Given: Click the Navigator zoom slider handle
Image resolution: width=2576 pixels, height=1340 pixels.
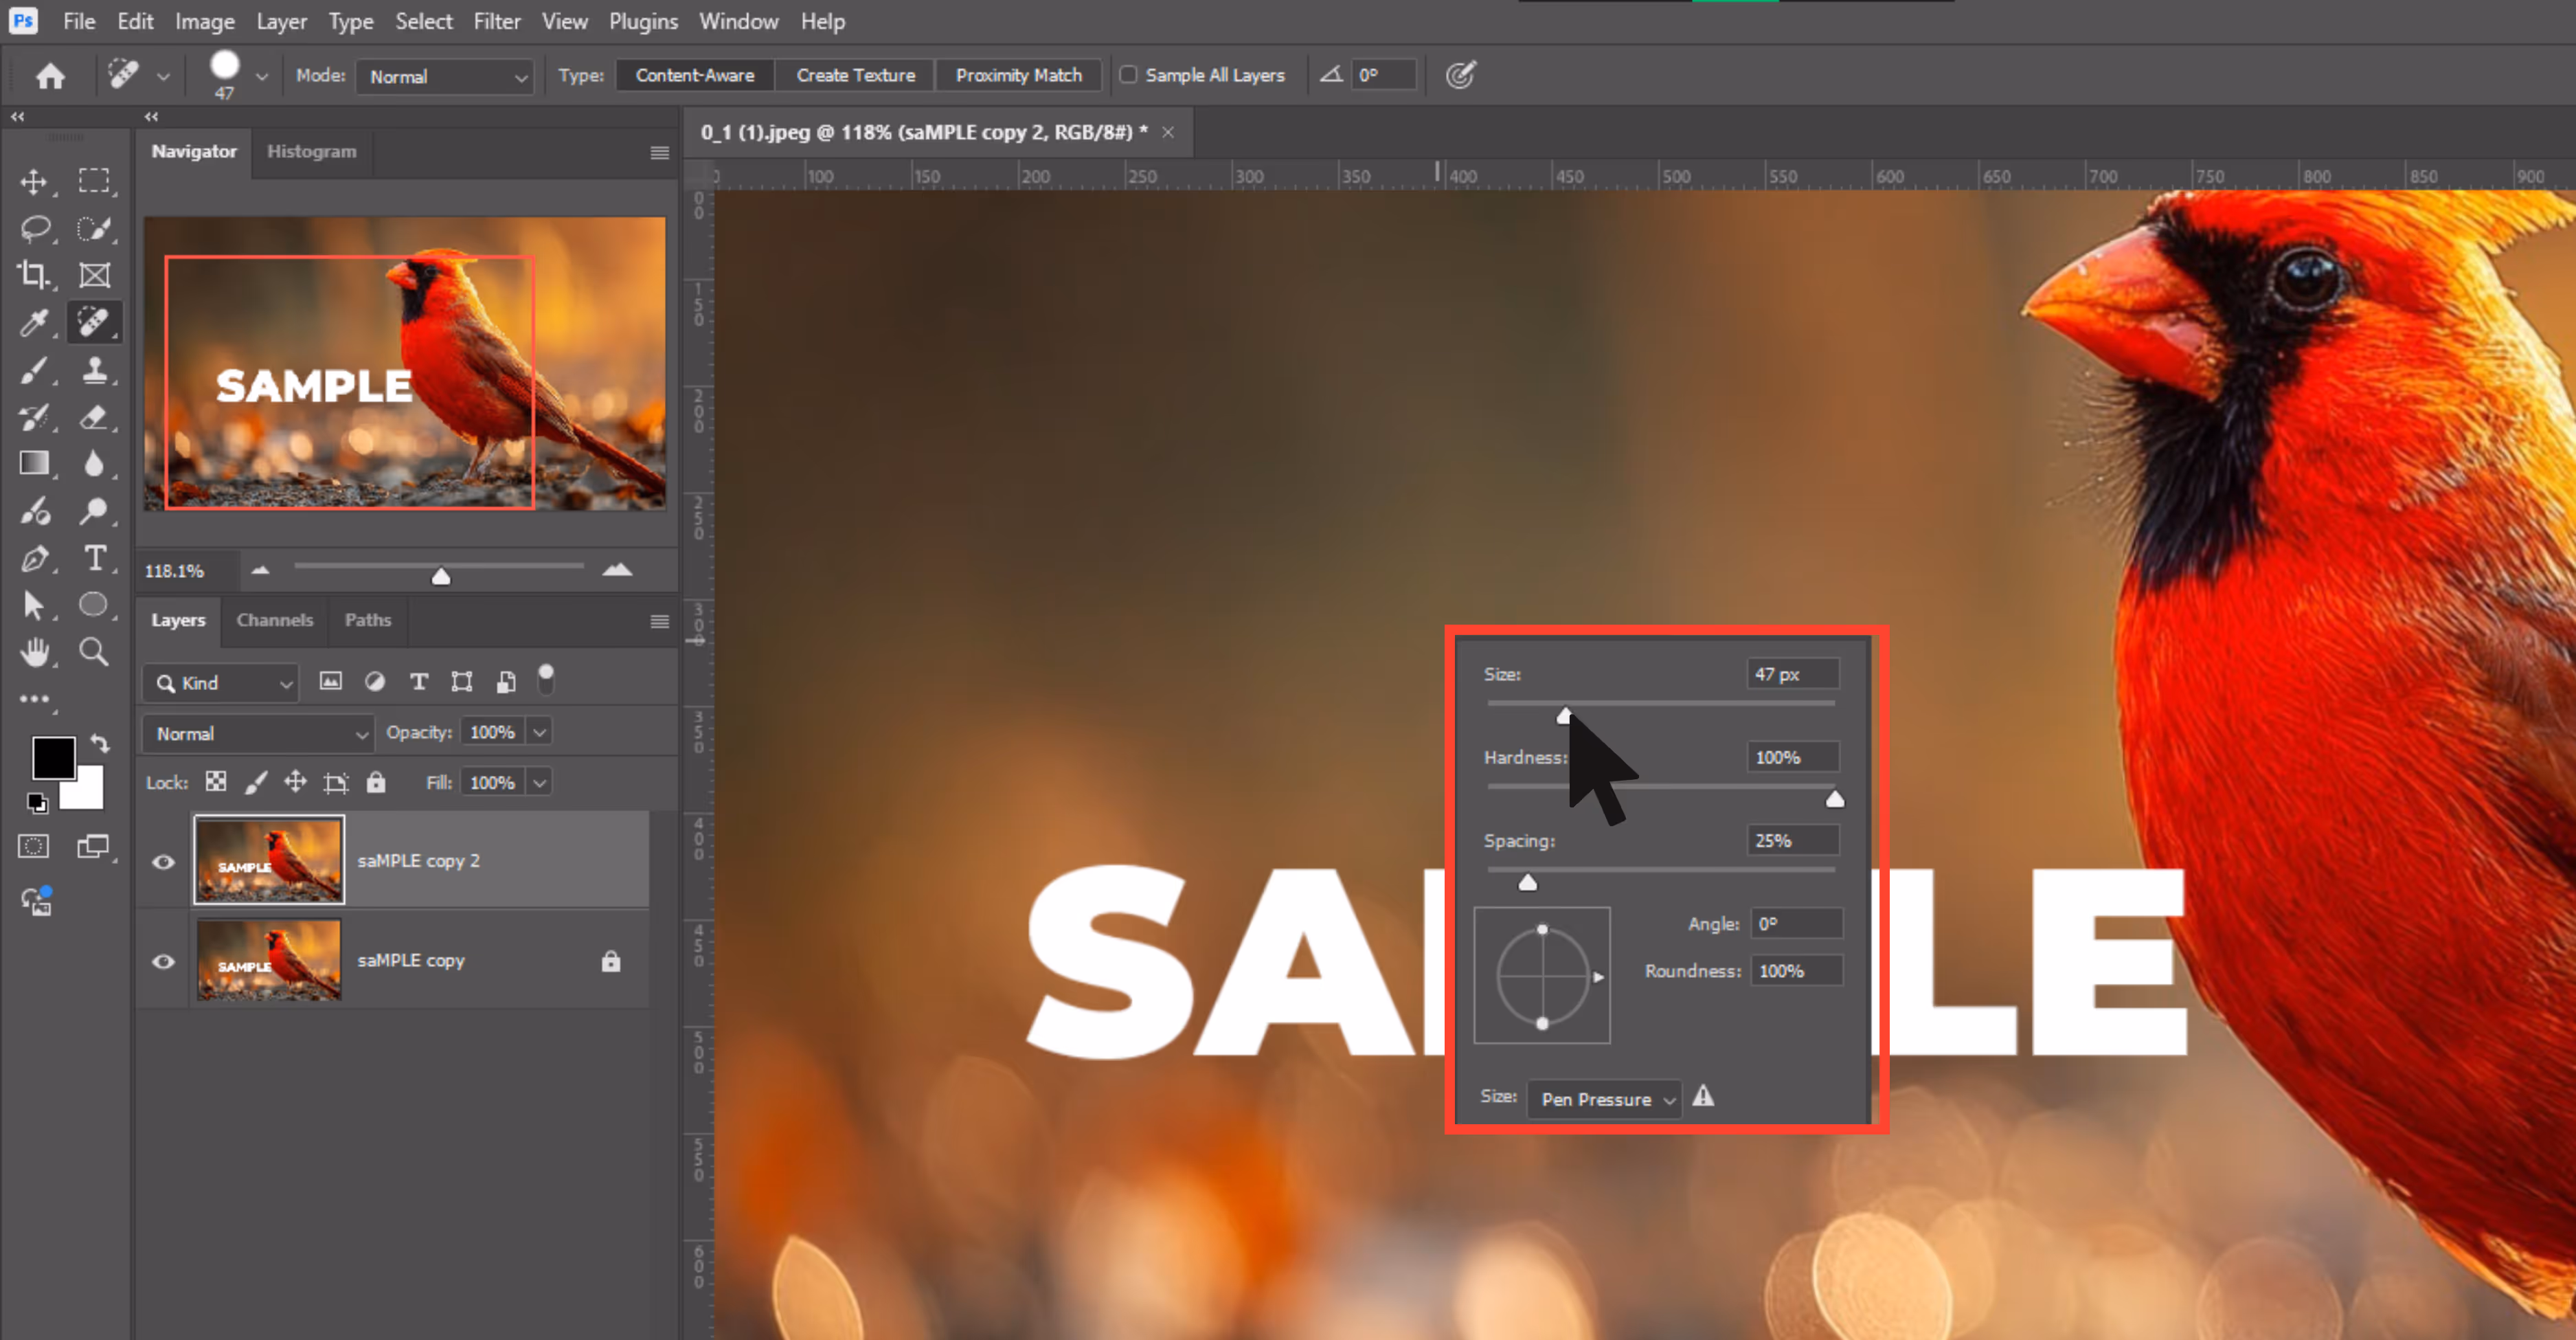Looking at the screenshot, I should 441,576.
